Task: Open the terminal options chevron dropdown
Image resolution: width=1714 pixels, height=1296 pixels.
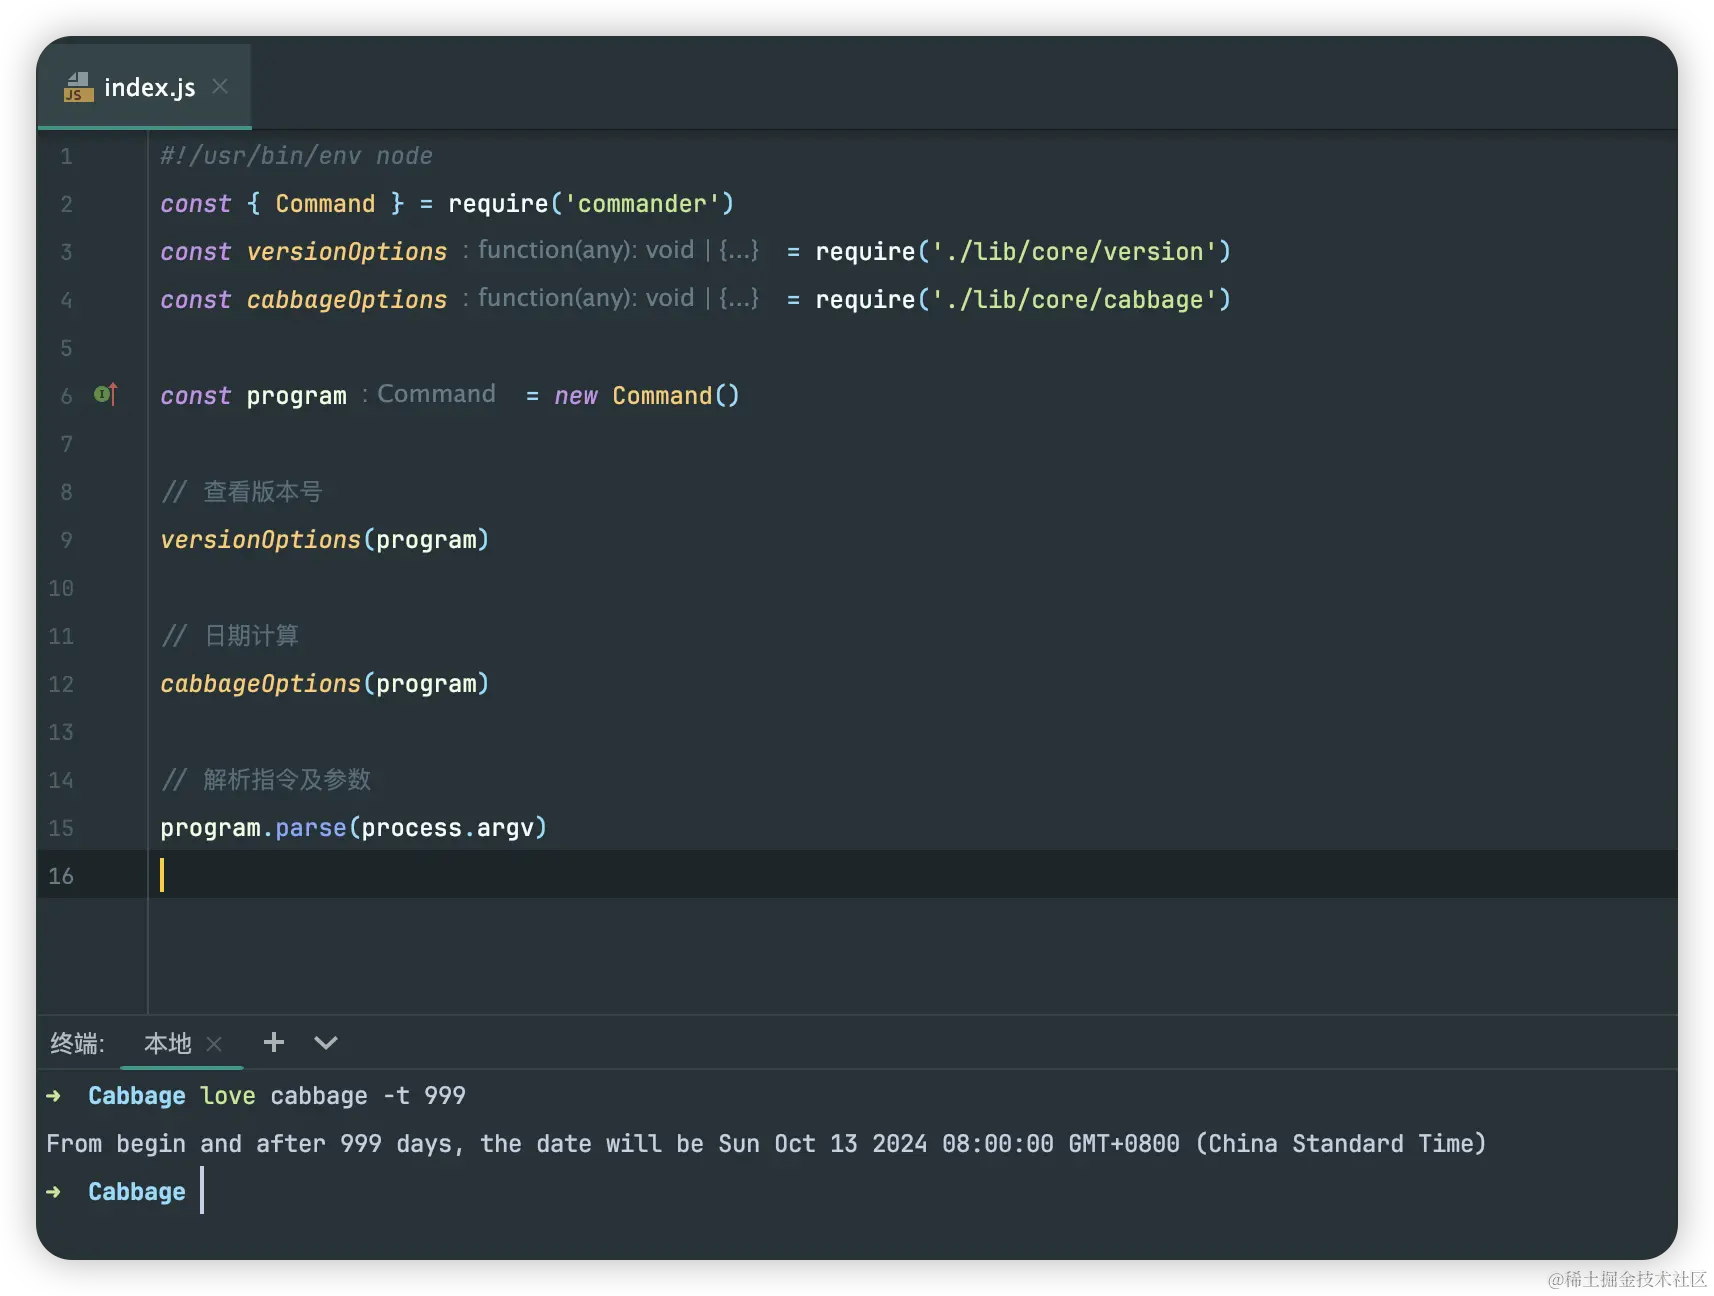Action: 326,1043
